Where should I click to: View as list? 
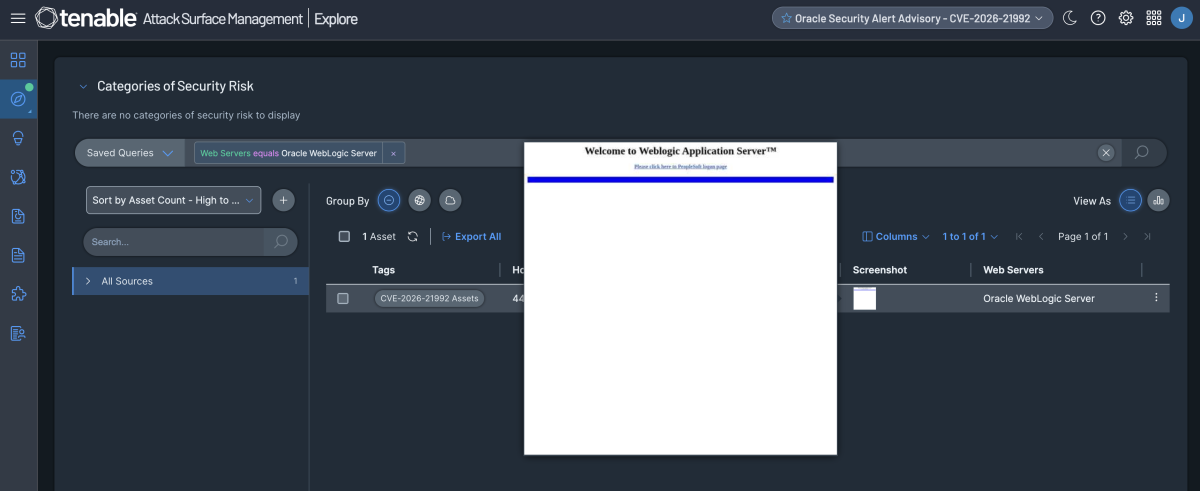coord(1130,200)
